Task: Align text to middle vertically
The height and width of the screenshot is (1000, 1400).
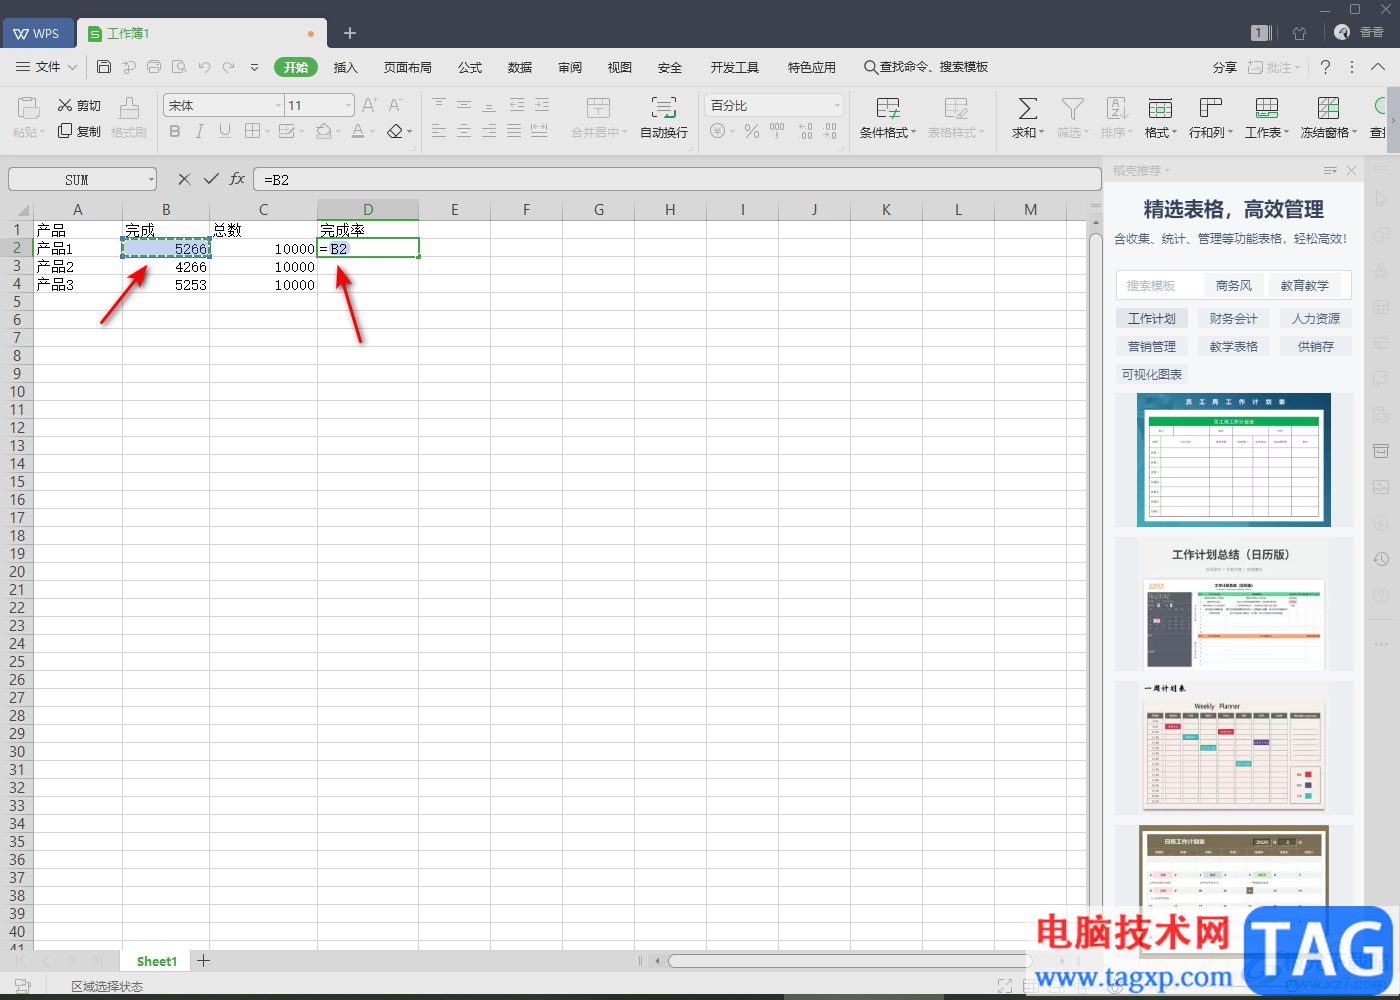Action: 464,104
